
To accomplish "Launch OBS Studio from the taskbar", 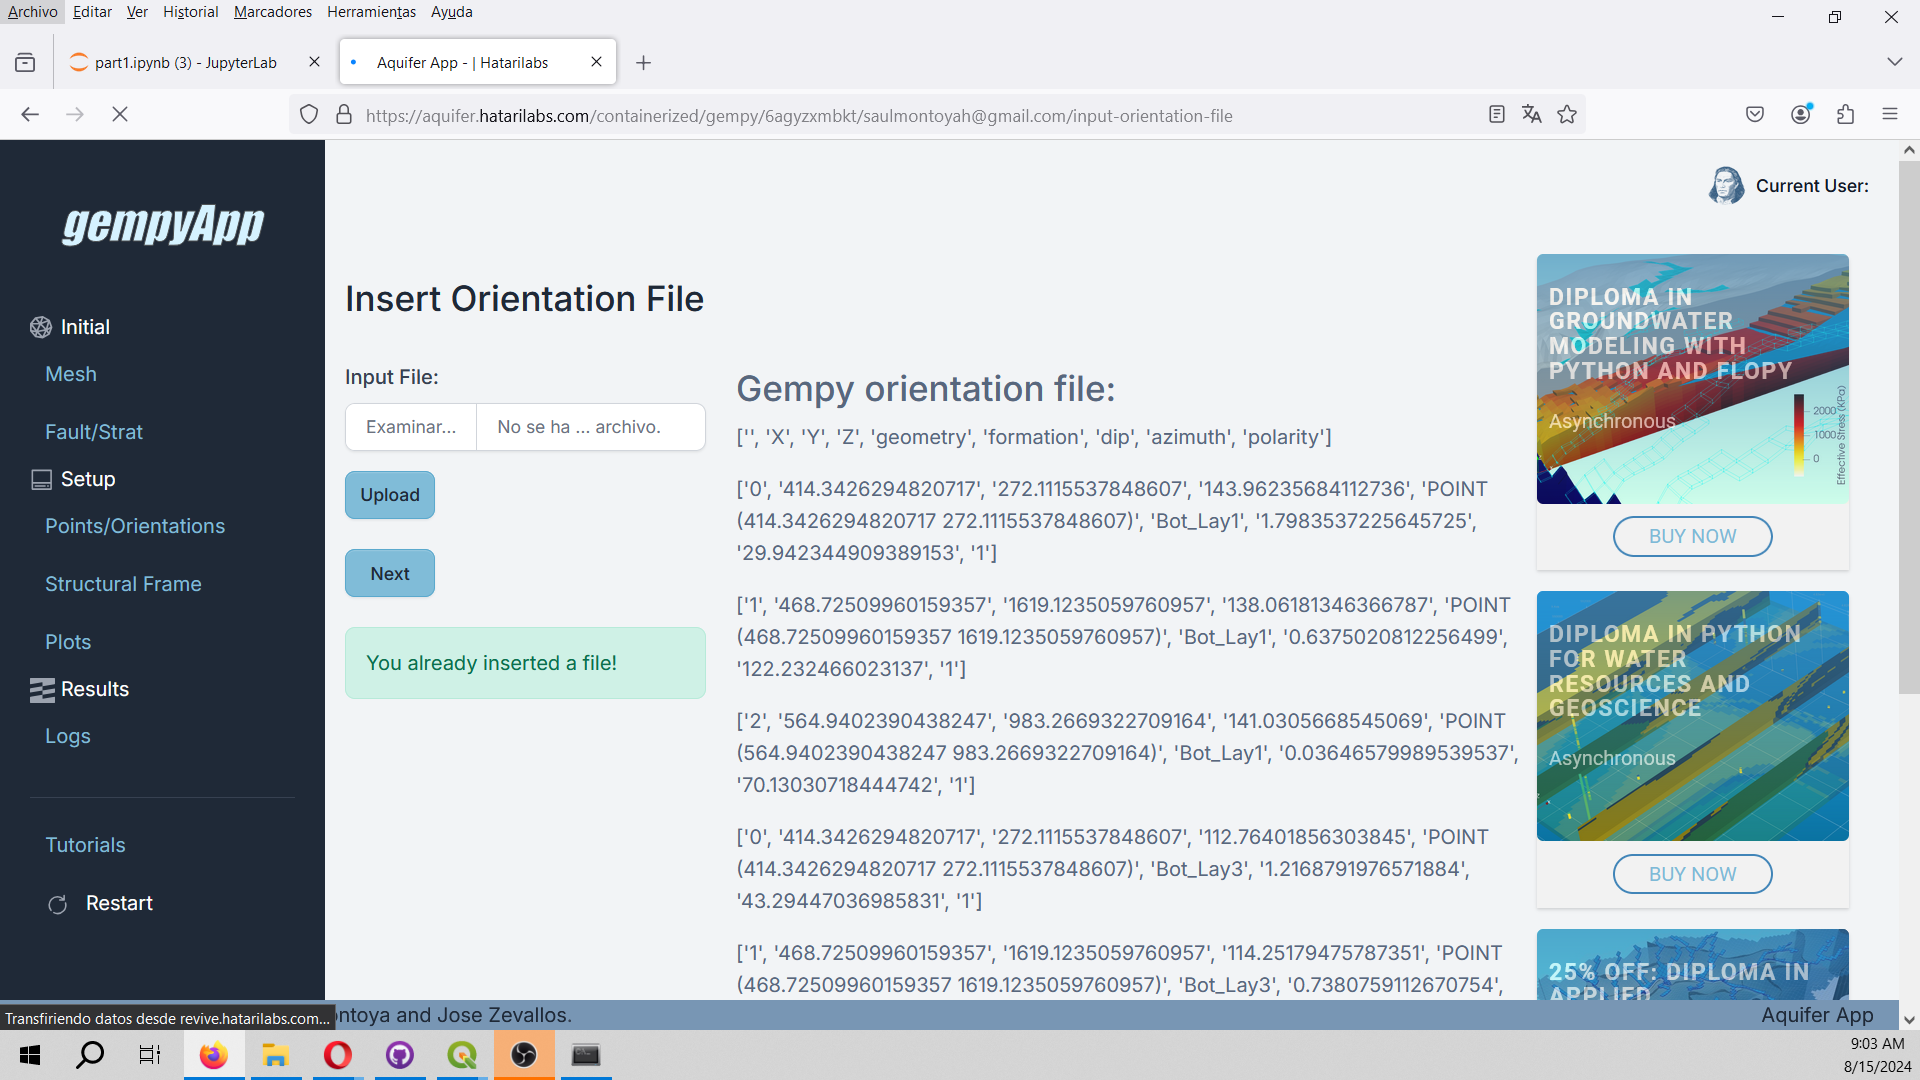I will [524, 1055].
